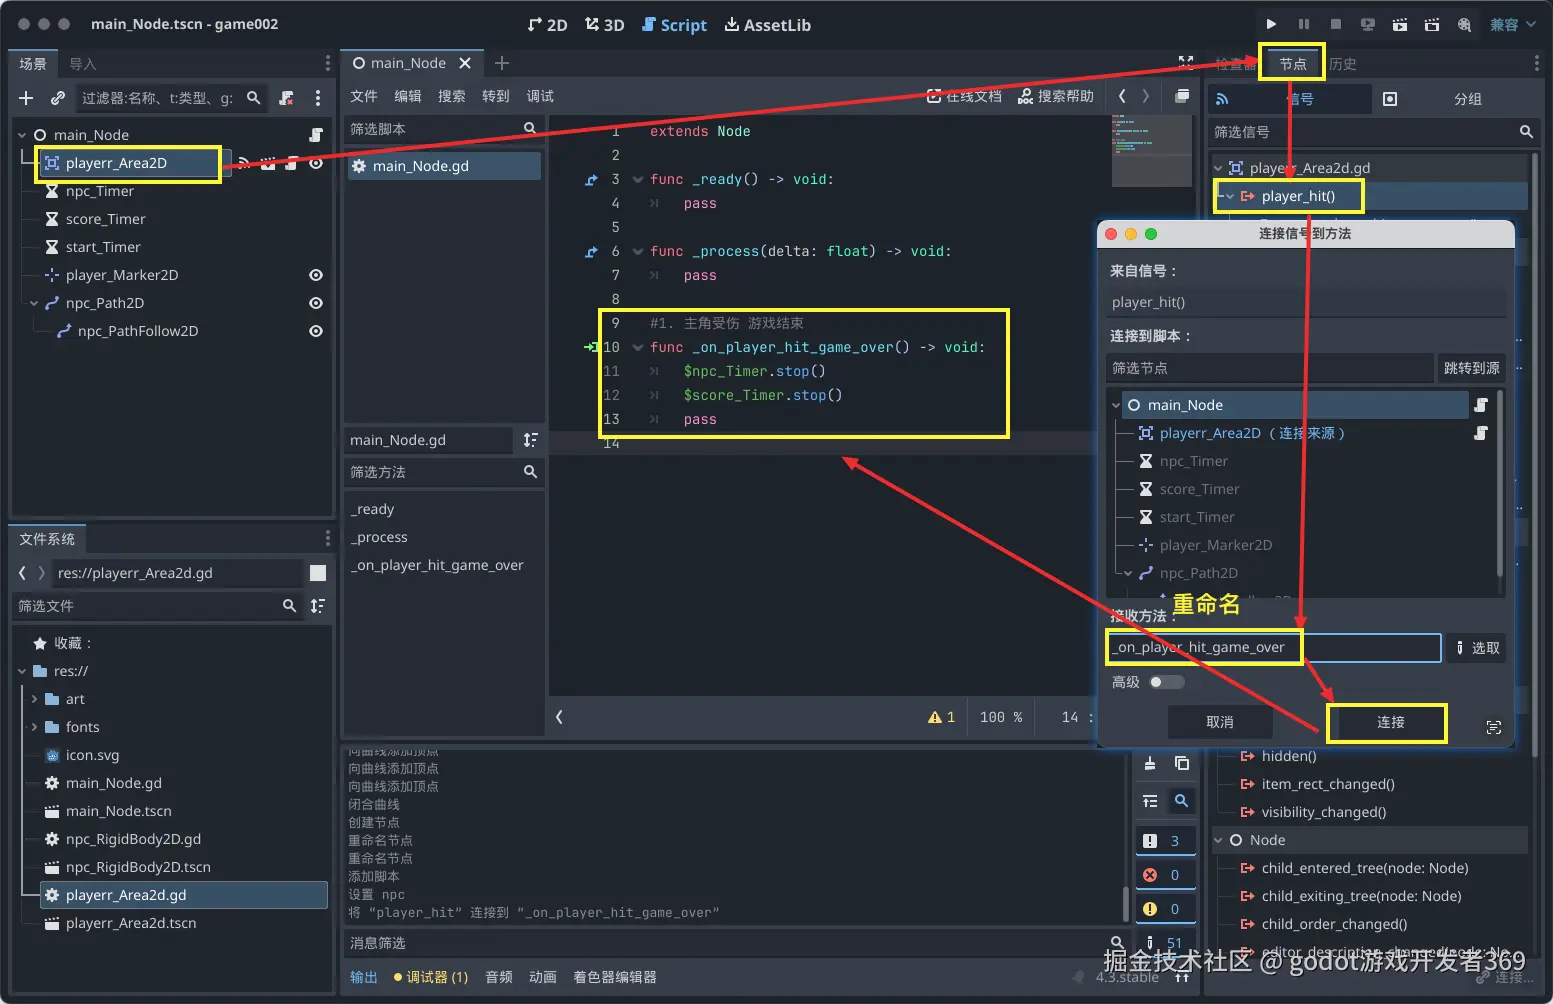Image resolution: width=1553 pixels, height=1004 pixels.
Task: Click the 连接 connect button
Action: (1390, 722)
